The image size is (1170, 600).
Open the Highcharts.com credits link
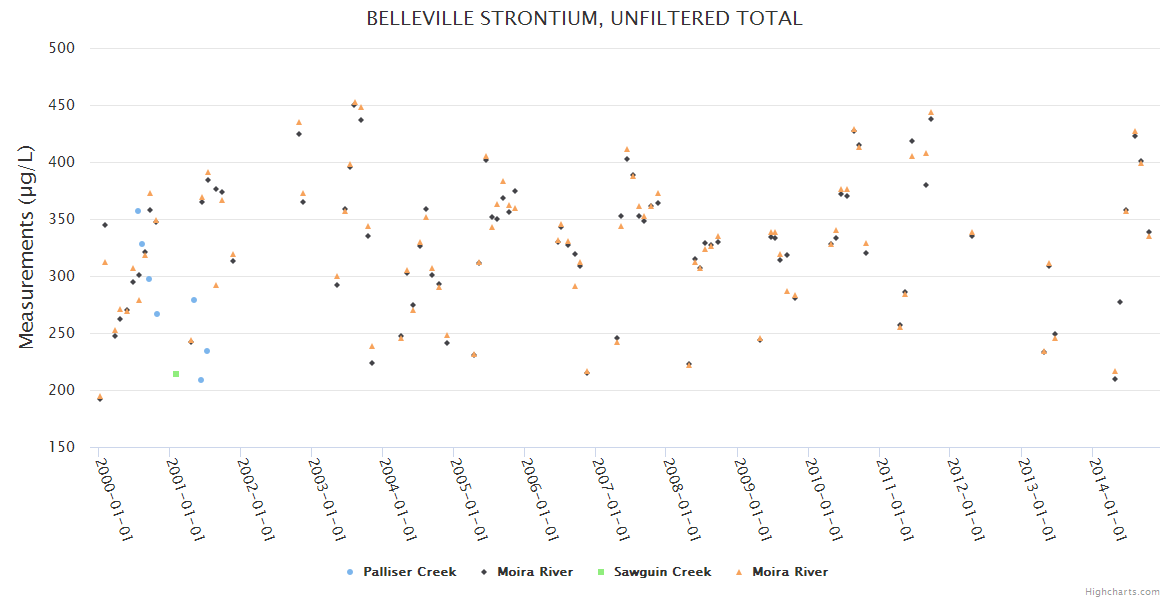pos(1122,591)
